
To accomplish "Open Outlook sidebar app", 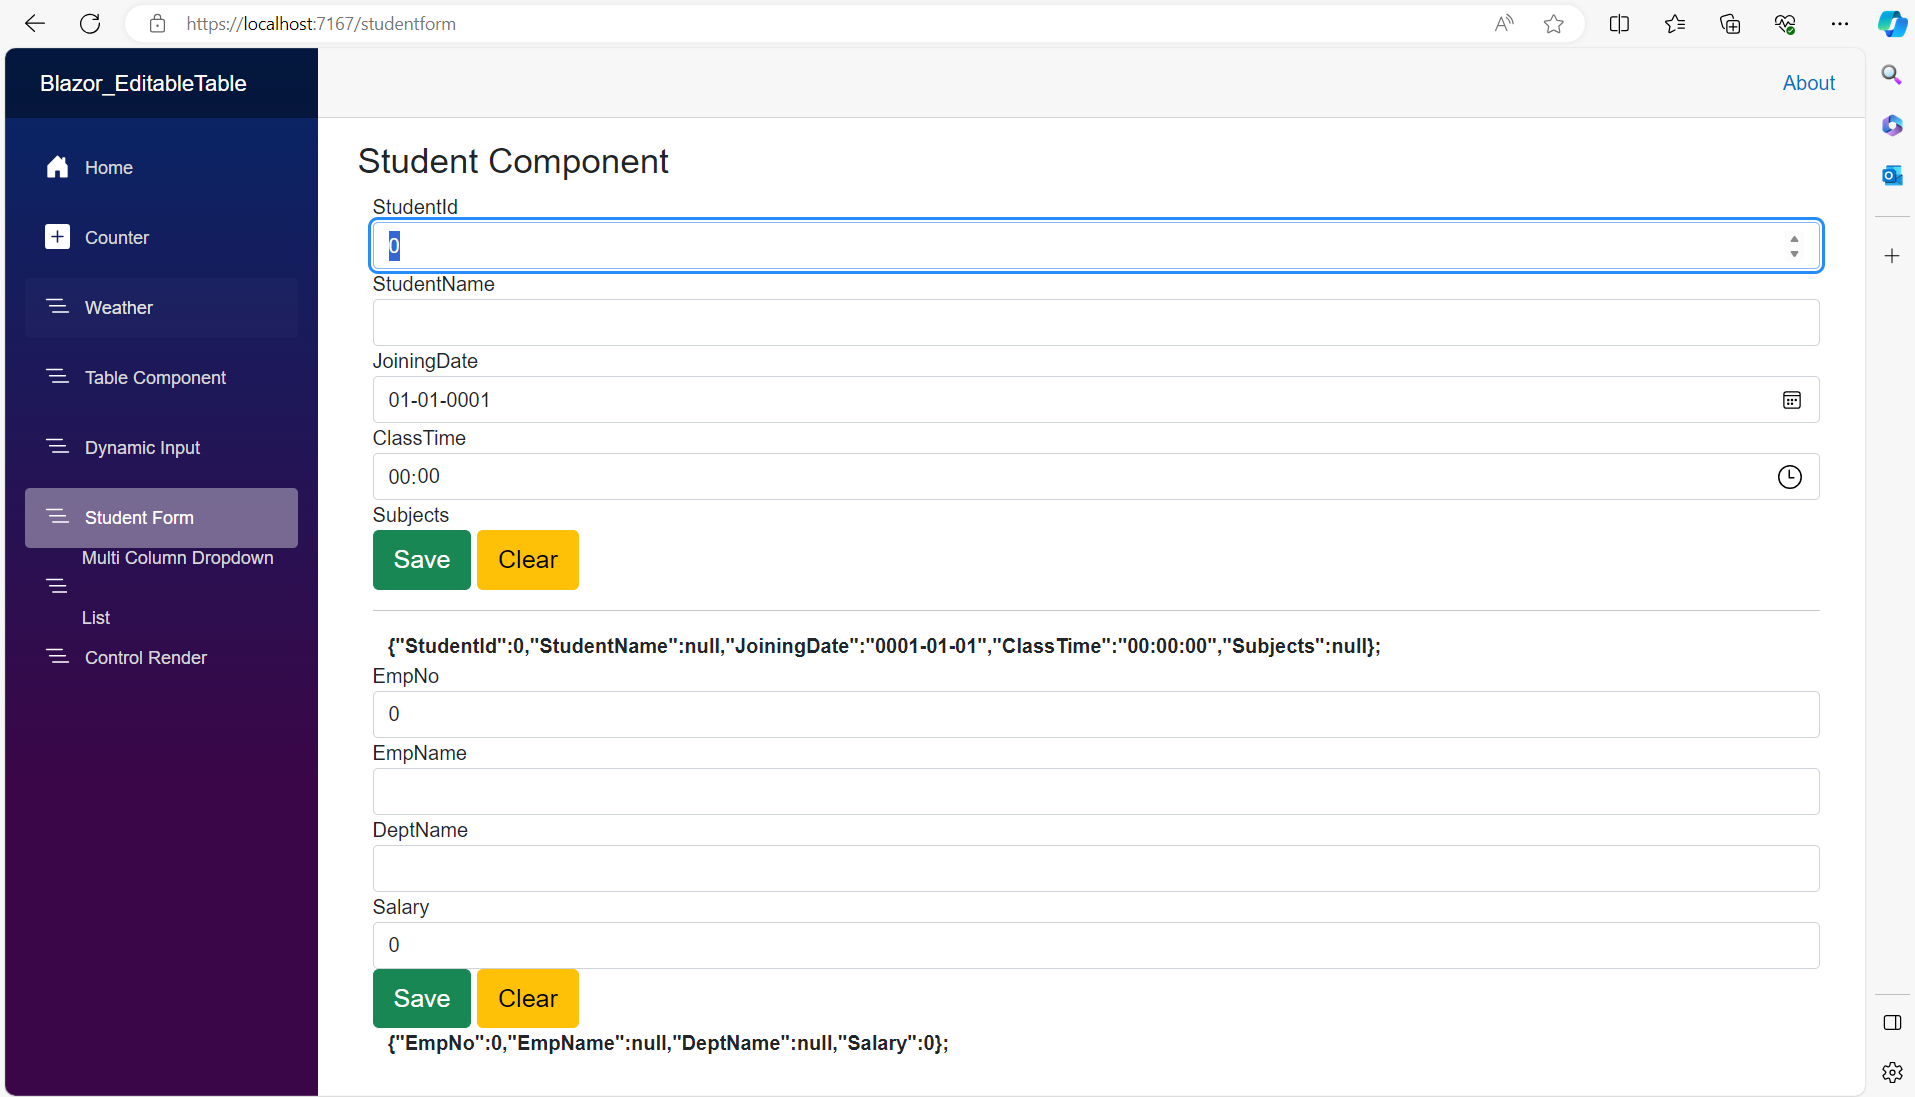I will [x=1891, y=175].
